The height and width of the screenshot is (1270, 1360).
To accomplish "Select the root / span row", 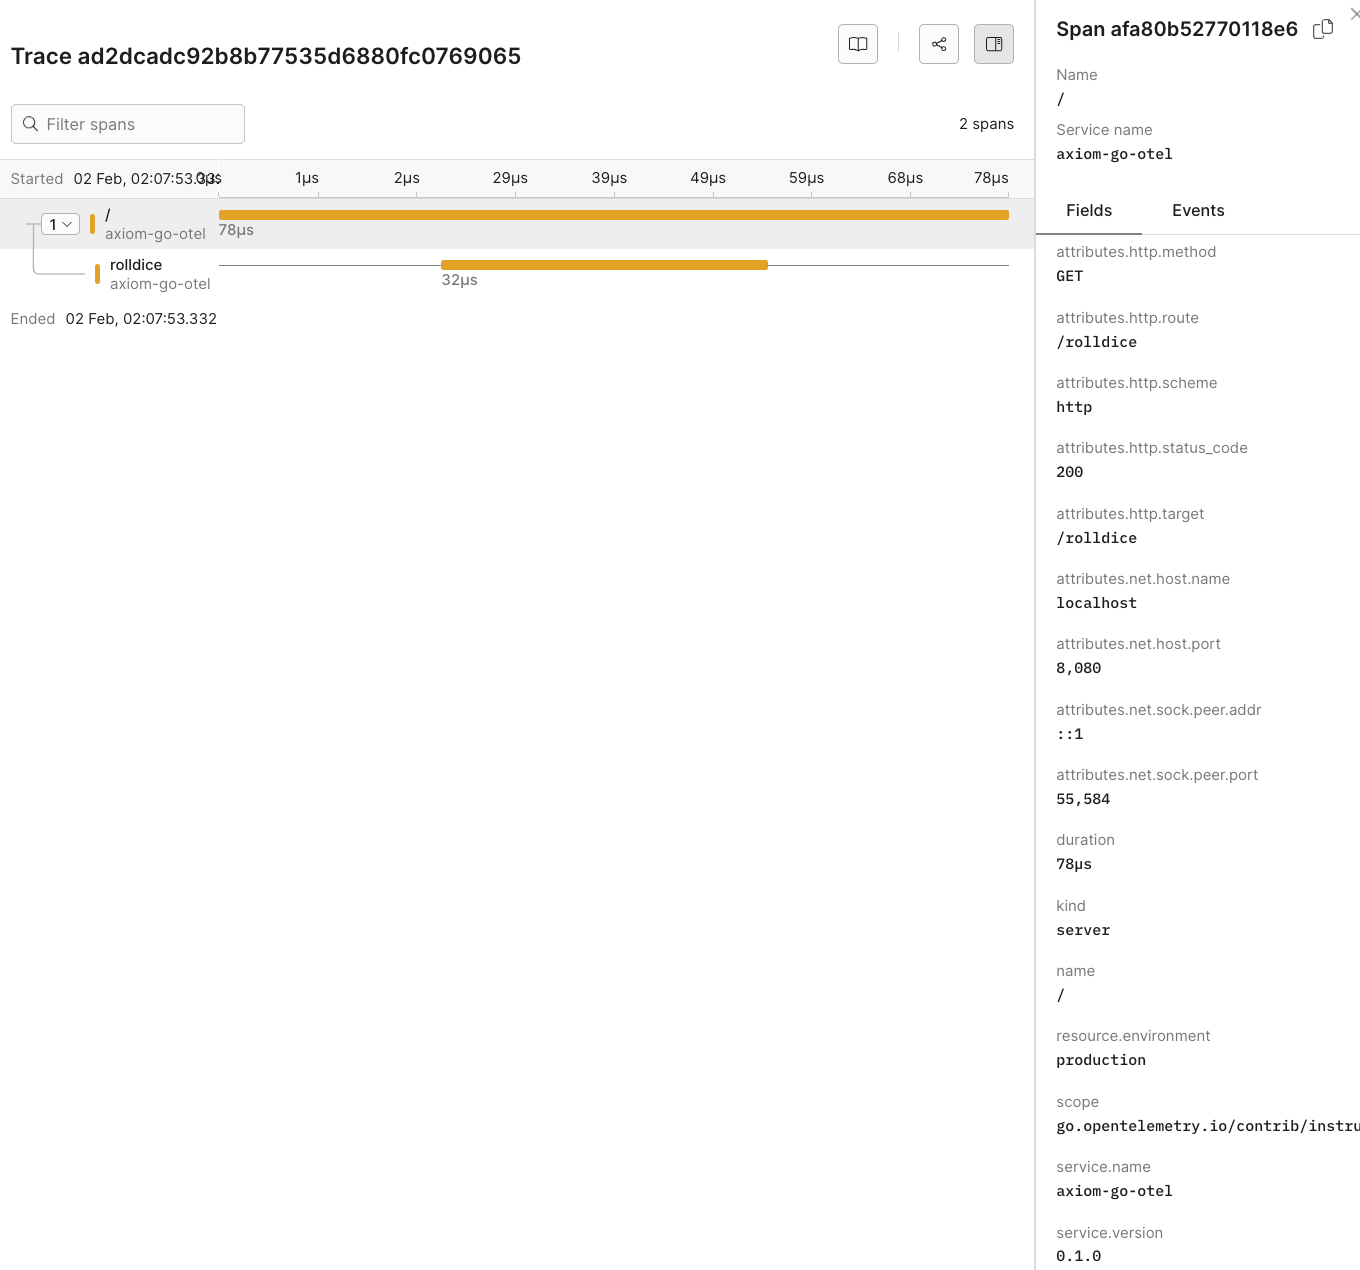I will tap(150, 222).
